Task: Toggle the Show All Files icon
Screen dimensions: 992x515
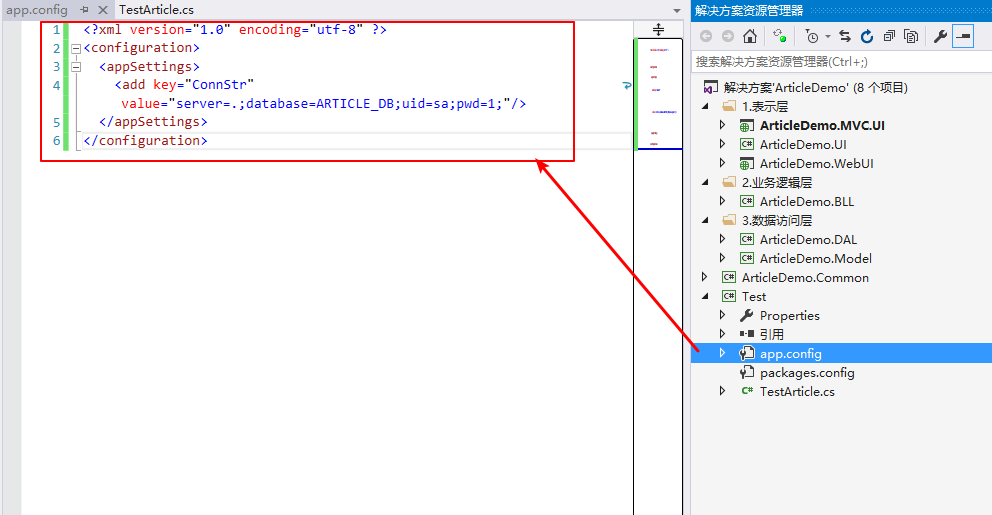Action: (x=911, y=36)
